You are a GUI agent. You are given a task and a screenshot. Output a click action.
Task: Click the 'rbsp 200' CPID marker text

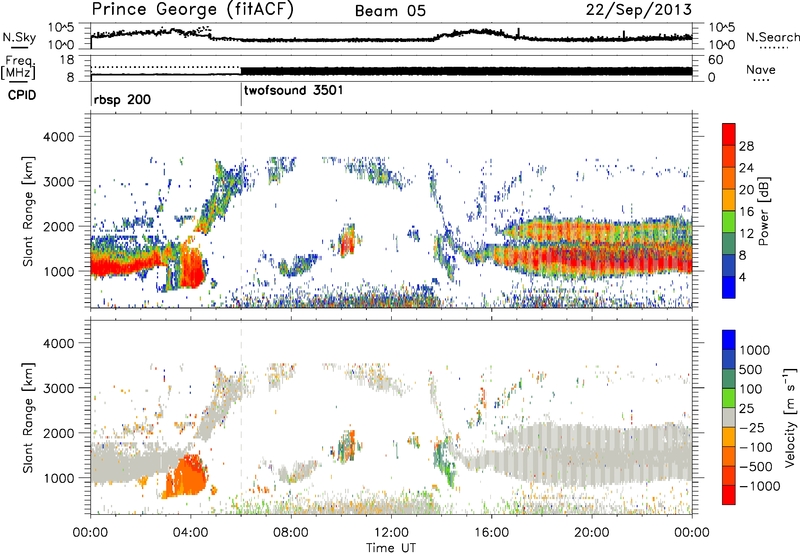pos(122,99)
